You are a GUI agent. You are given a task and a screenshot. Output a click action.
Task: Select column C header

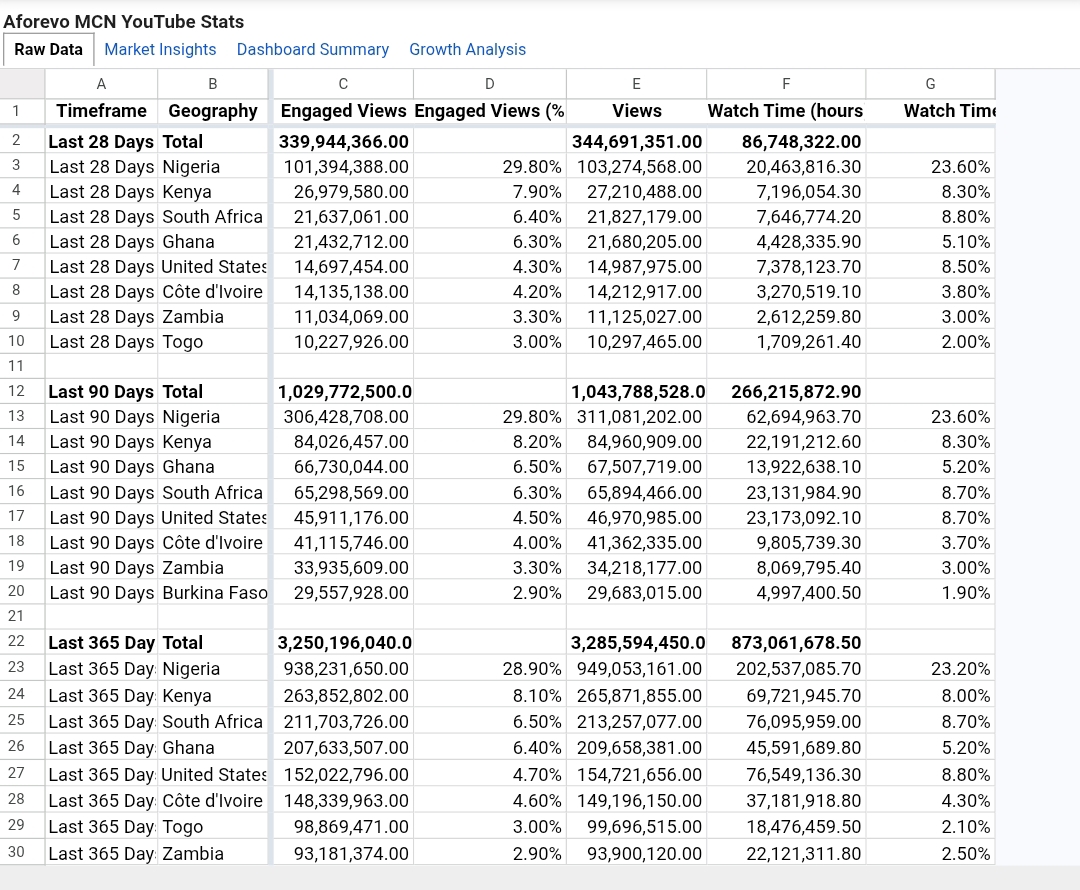pyautogui.click(x=343, y=84)
